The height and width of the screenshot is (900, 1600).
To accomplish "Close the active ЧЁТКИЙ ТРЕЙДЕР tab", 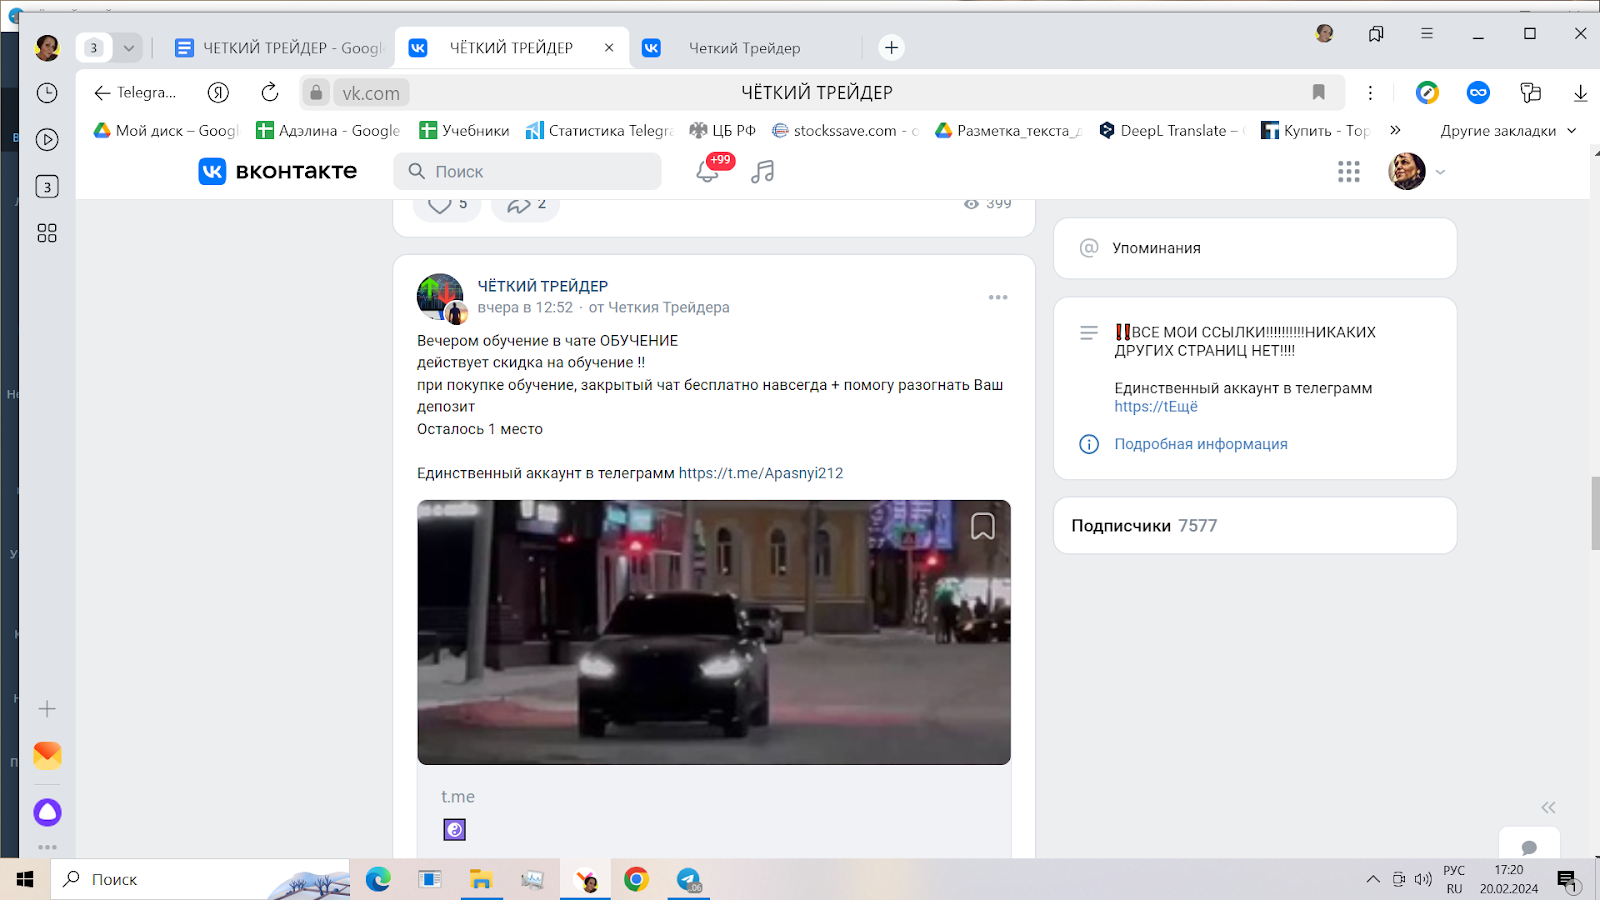I will (609, 48).
